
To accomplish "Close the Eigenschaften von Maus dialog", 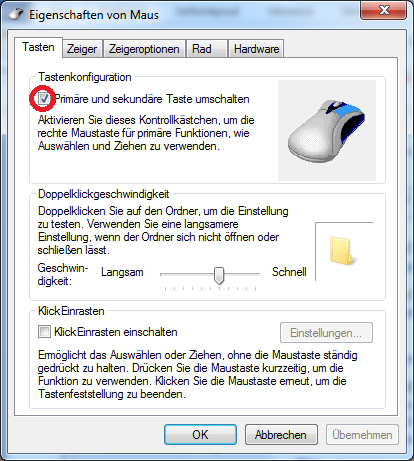I will (x=384, y=10).
